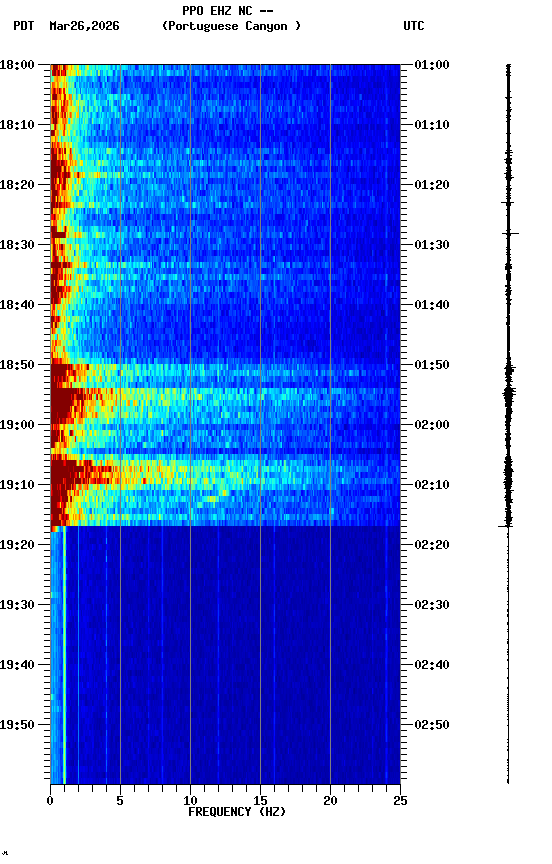Click the '15' frequency axis tick label

[260, 801]
